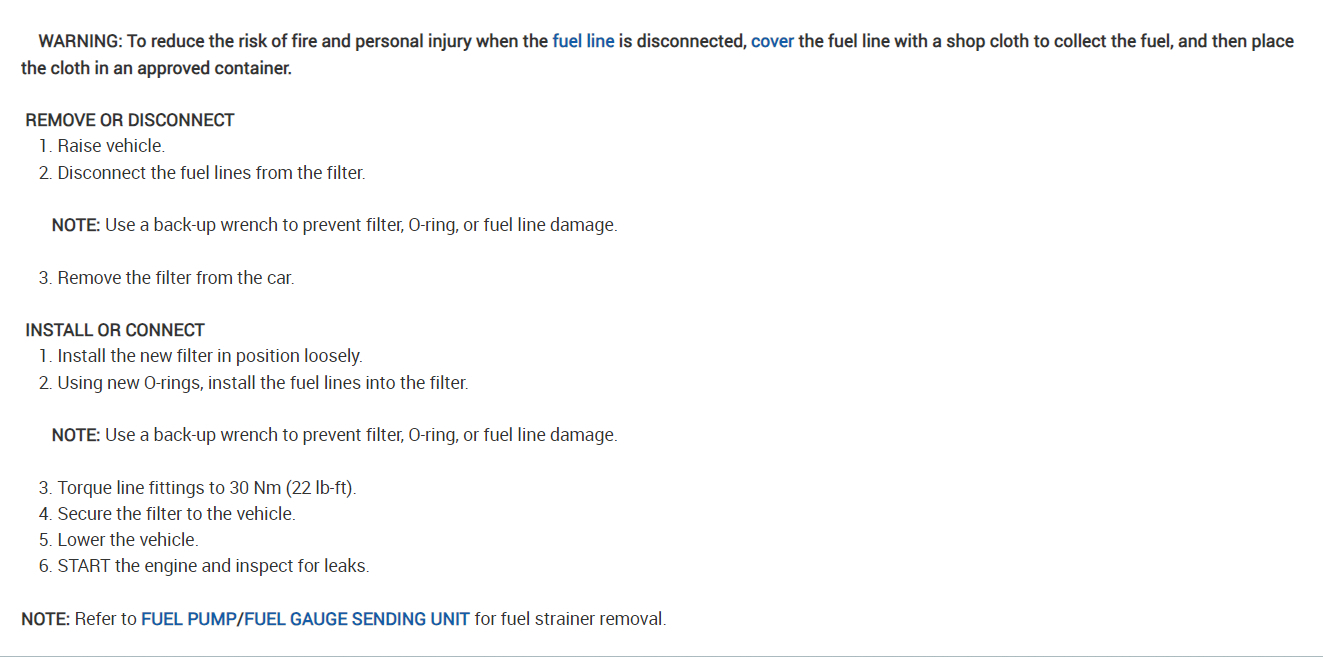
Task: Open the "fuel line" link in warning
Action: click(x=583, y=42)
